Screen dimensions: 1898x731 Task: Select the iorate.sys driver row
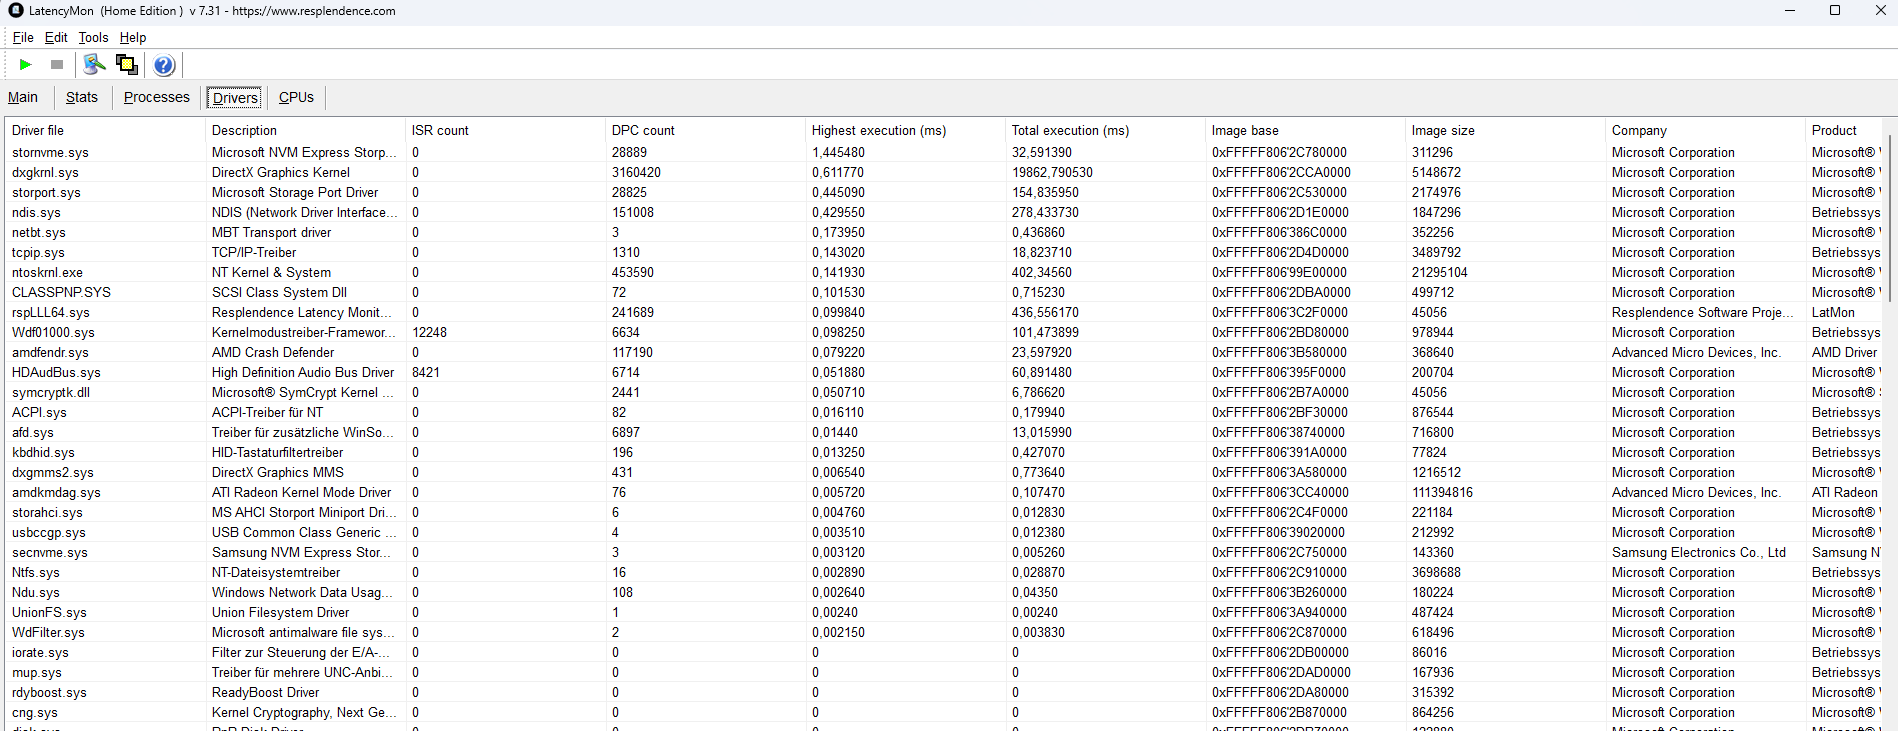[x=945, y=652]
